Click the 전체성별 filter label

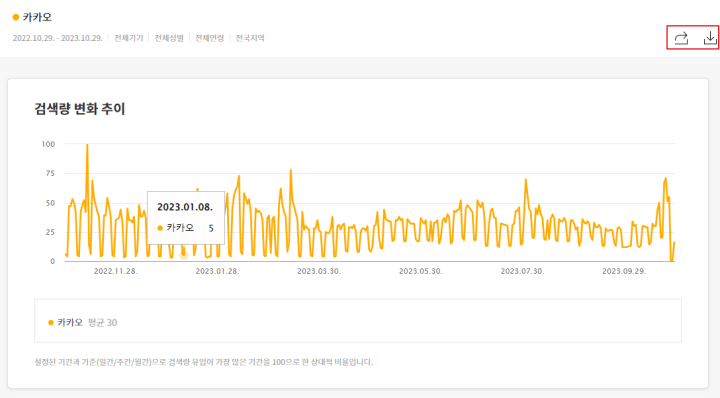pos(169,38)
